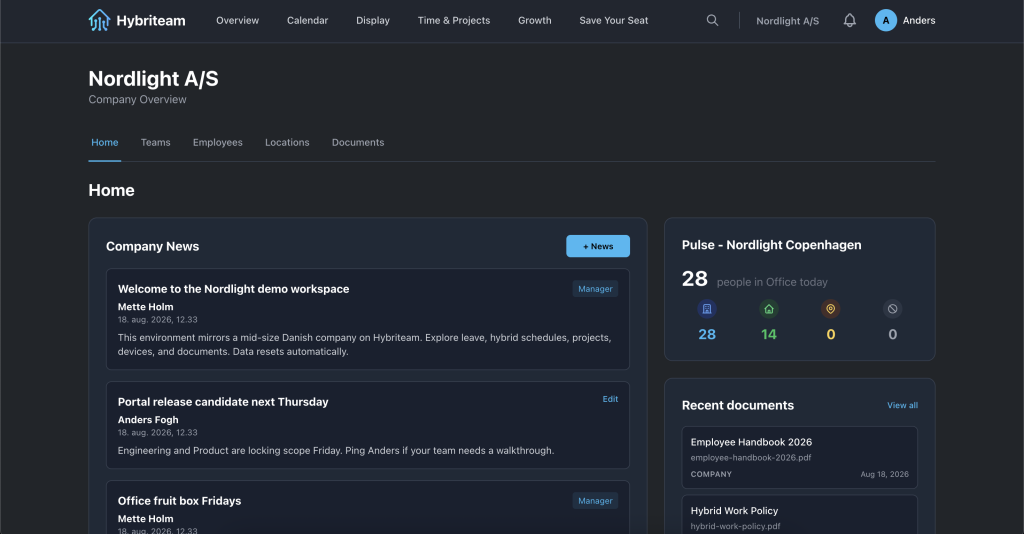
Task: Click the office count 28 value
Action: (707, 334)
